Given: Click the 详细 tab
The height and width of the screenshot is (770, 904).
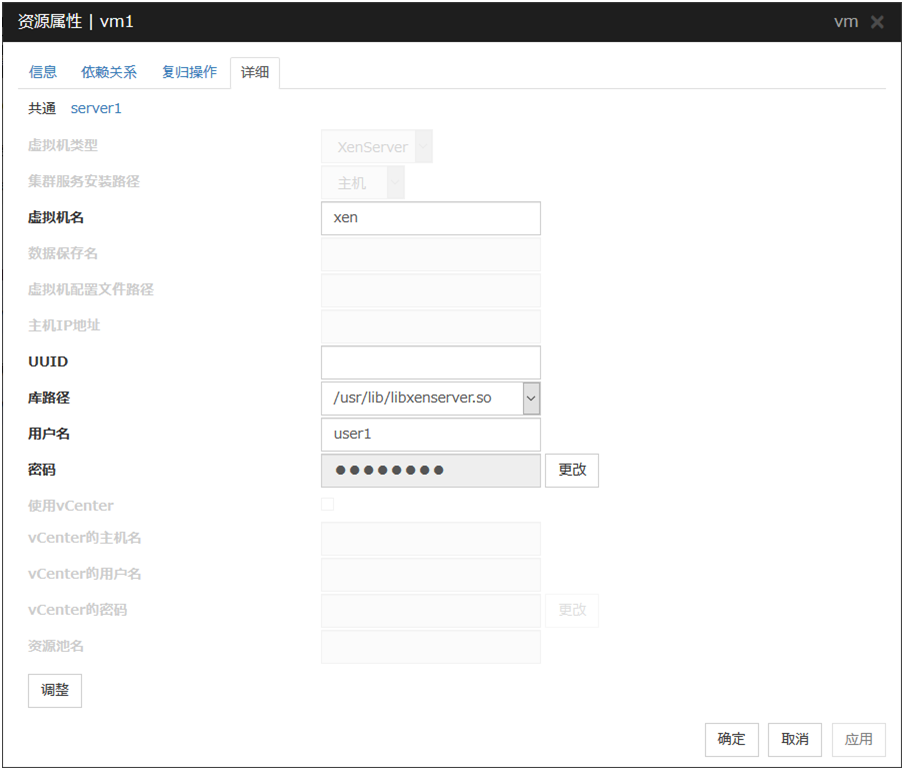Looking at the screenshot, I should (255, 72).
